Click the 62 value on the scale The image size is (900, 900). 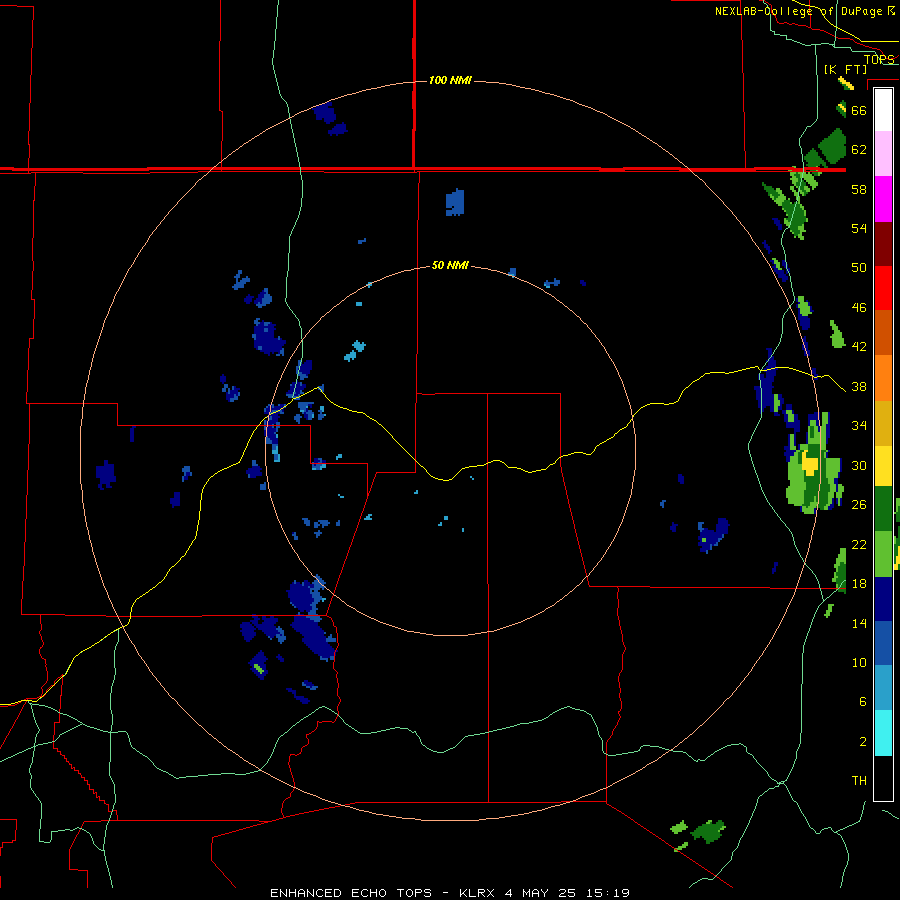859,150
